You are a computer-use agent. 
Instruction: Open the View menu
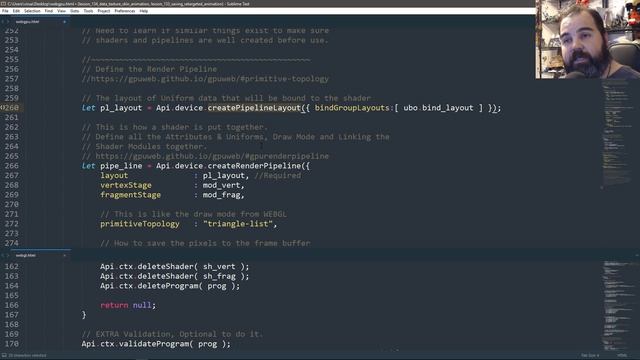click(x=62, y=11)
